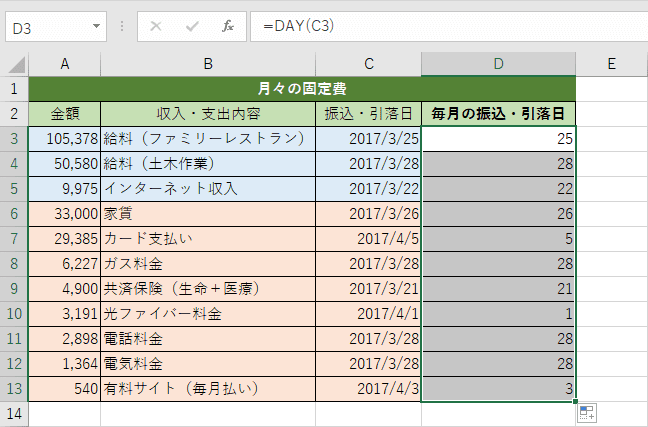The image size is (648, 427).
Task: Click the formula bar containing =DAY(C3)
Action: [449, 26]
